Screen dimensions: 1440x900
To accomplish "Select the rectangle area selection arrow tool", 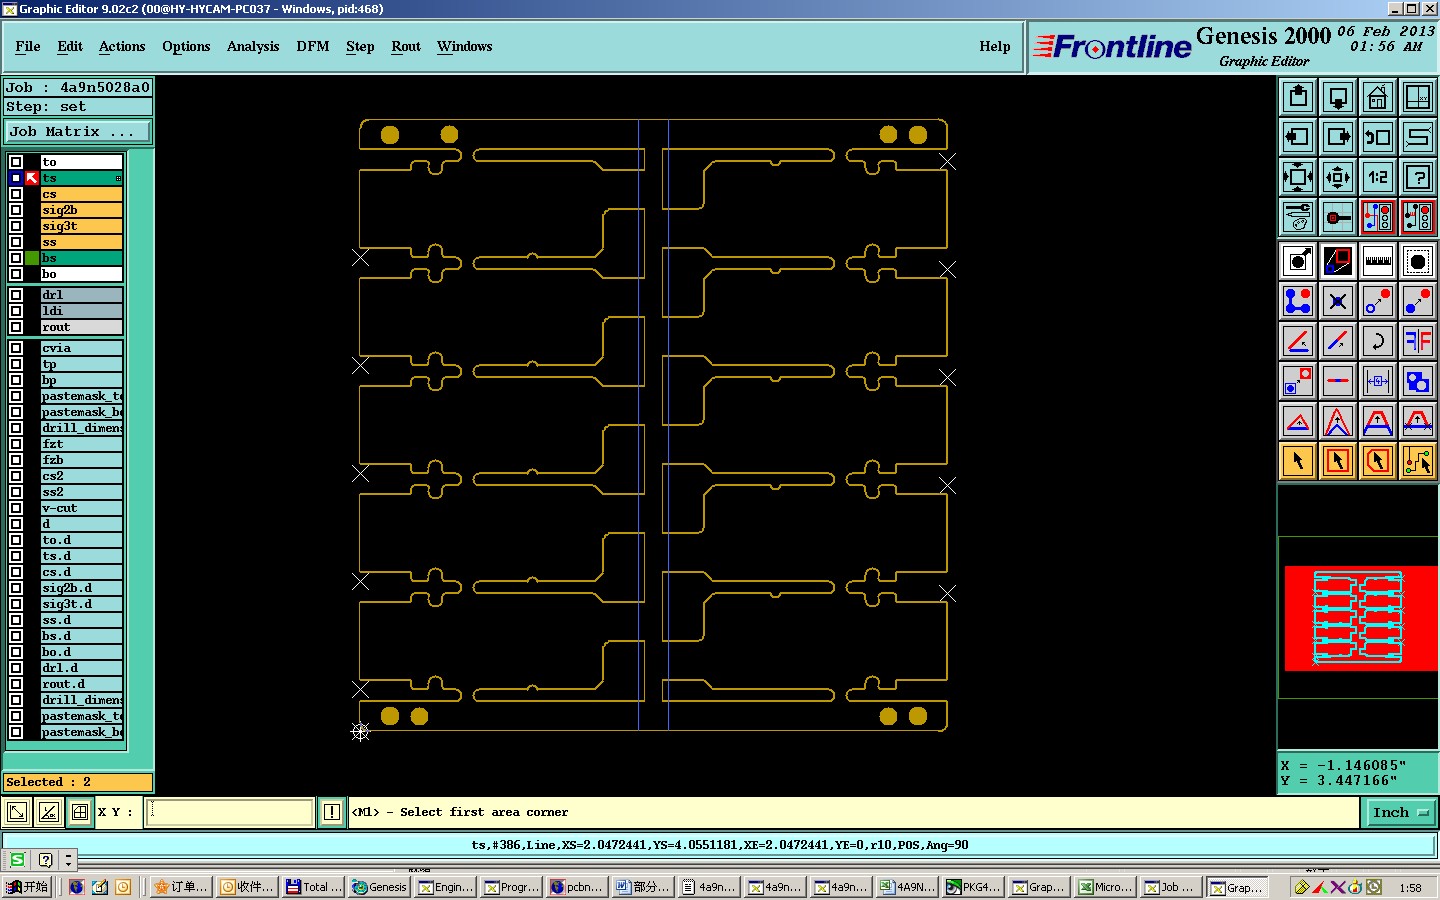I will coord(1338,461).
